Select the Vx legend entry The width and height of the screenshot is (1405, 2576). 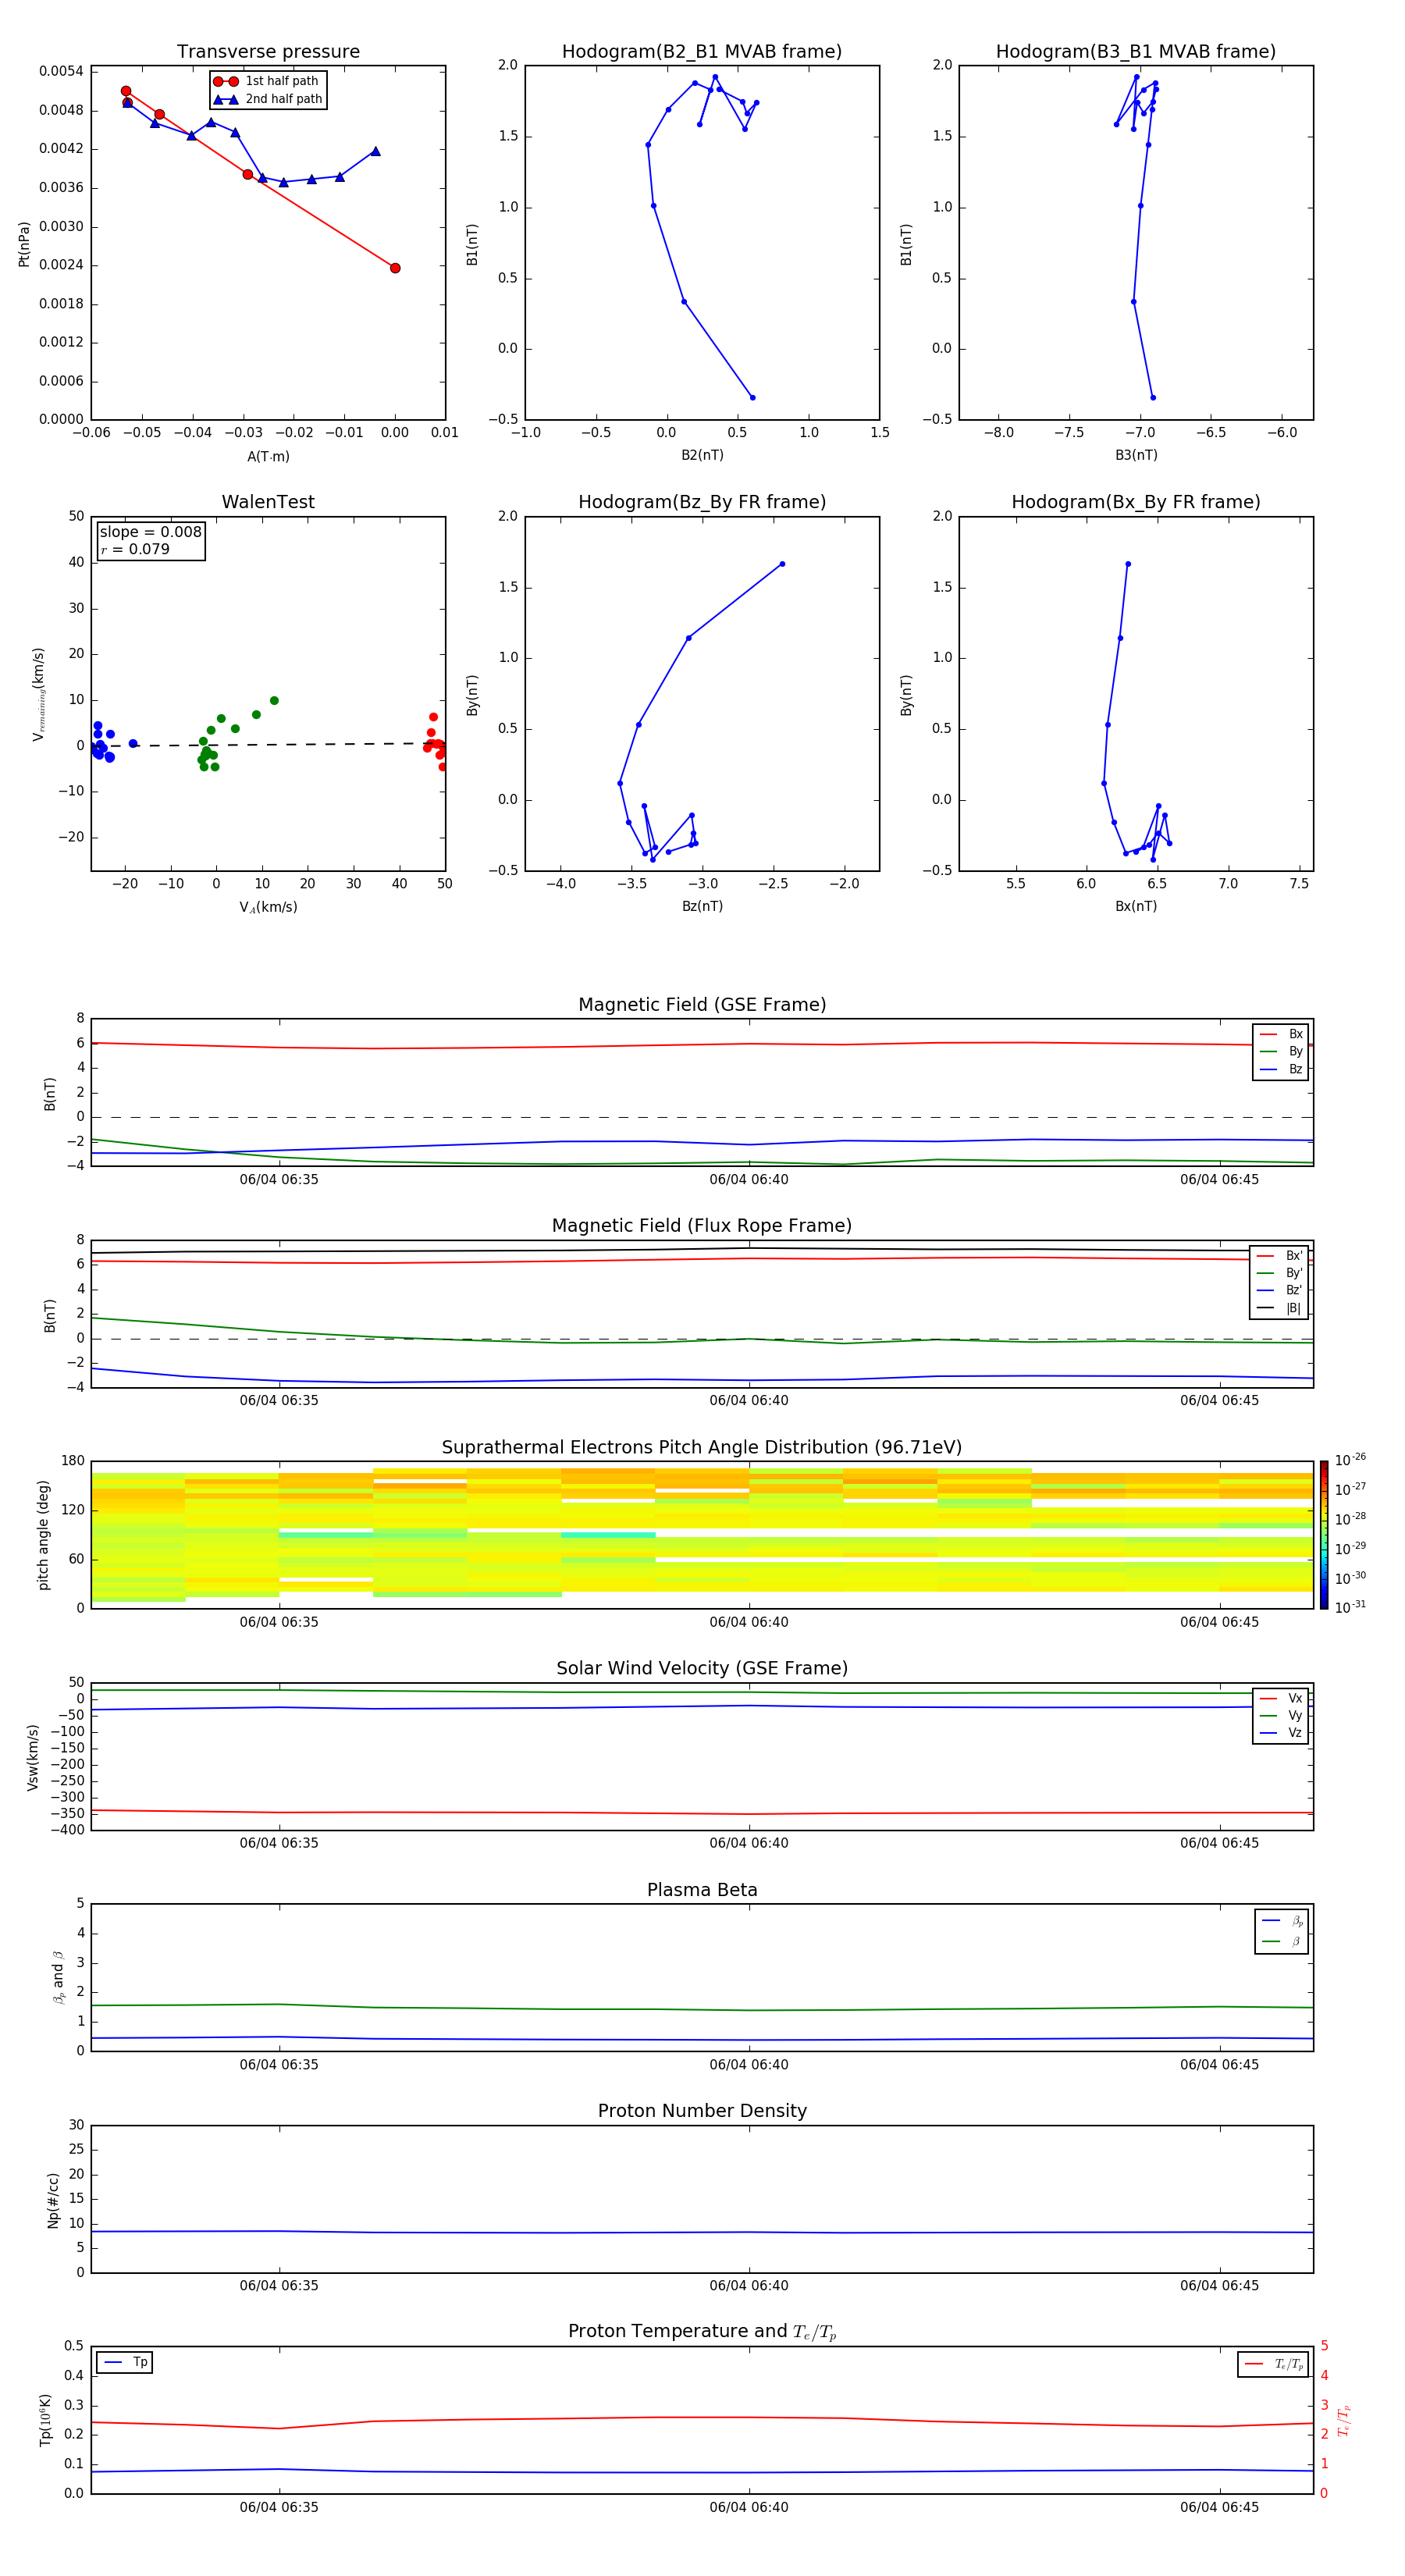(x=1281, y=1698)
